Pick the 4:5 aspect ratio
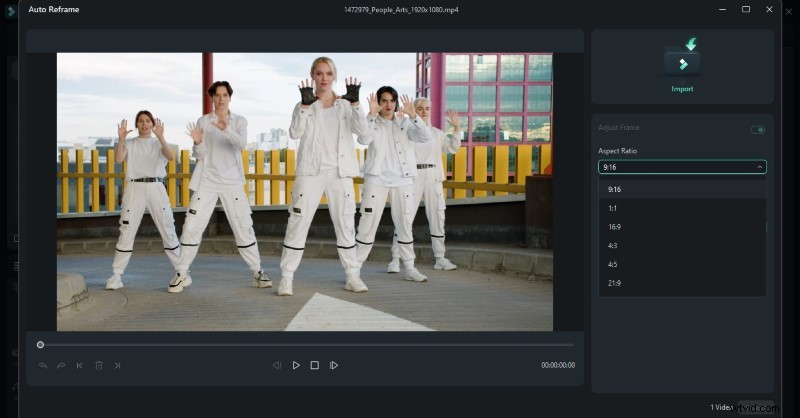800x418 pixels. click(682, 264)
